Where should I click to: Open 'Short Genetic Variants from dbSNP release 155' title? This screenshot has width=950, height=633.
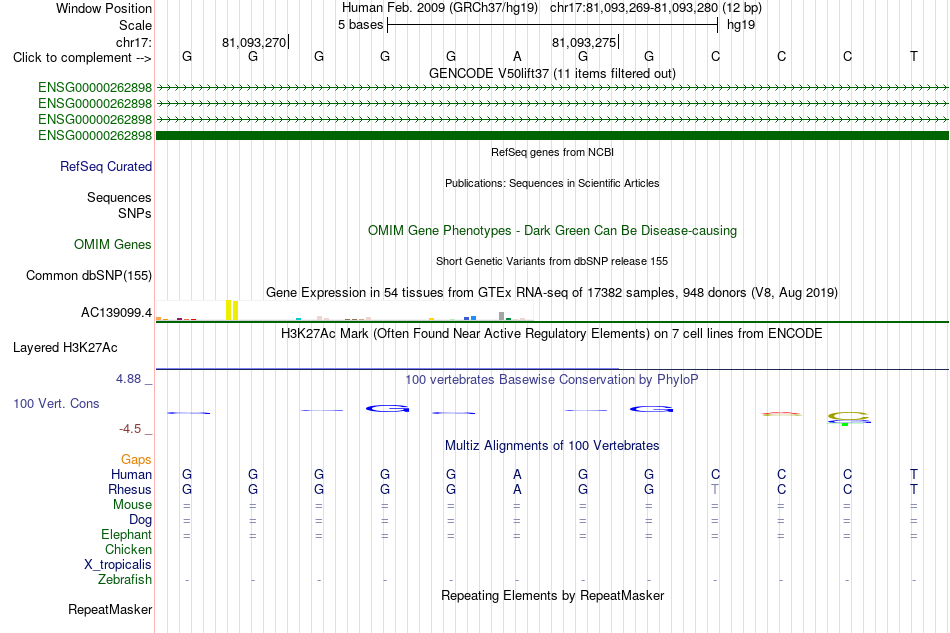(x=552, y=261)
